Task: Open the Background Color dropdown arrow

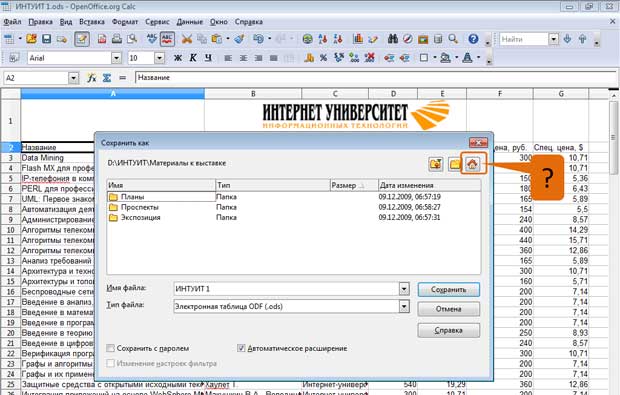Action: (456, 58)
